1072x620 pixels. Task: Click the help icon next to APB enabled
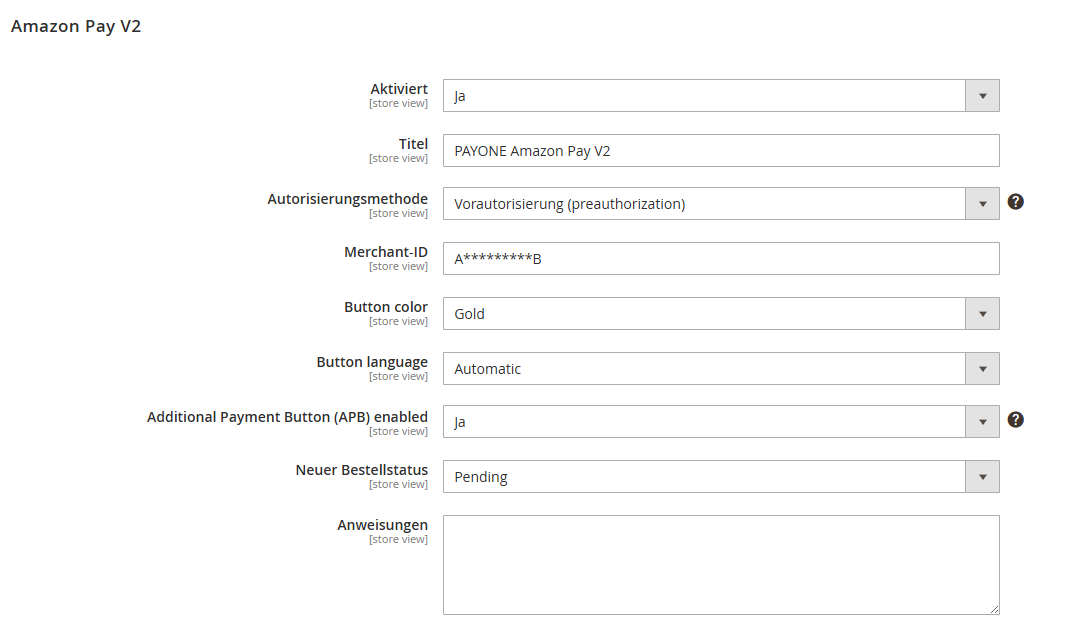pyautogui.click(x=1015, y=420)
